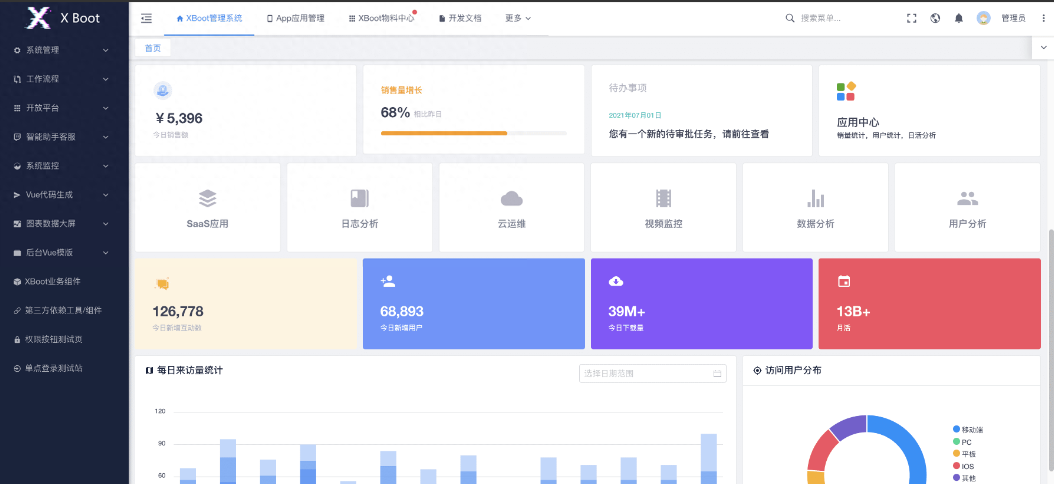Screen dimensions: 1054x484
Task: Toggle IOS legend item in pie chart
Action: pos(963,466)
